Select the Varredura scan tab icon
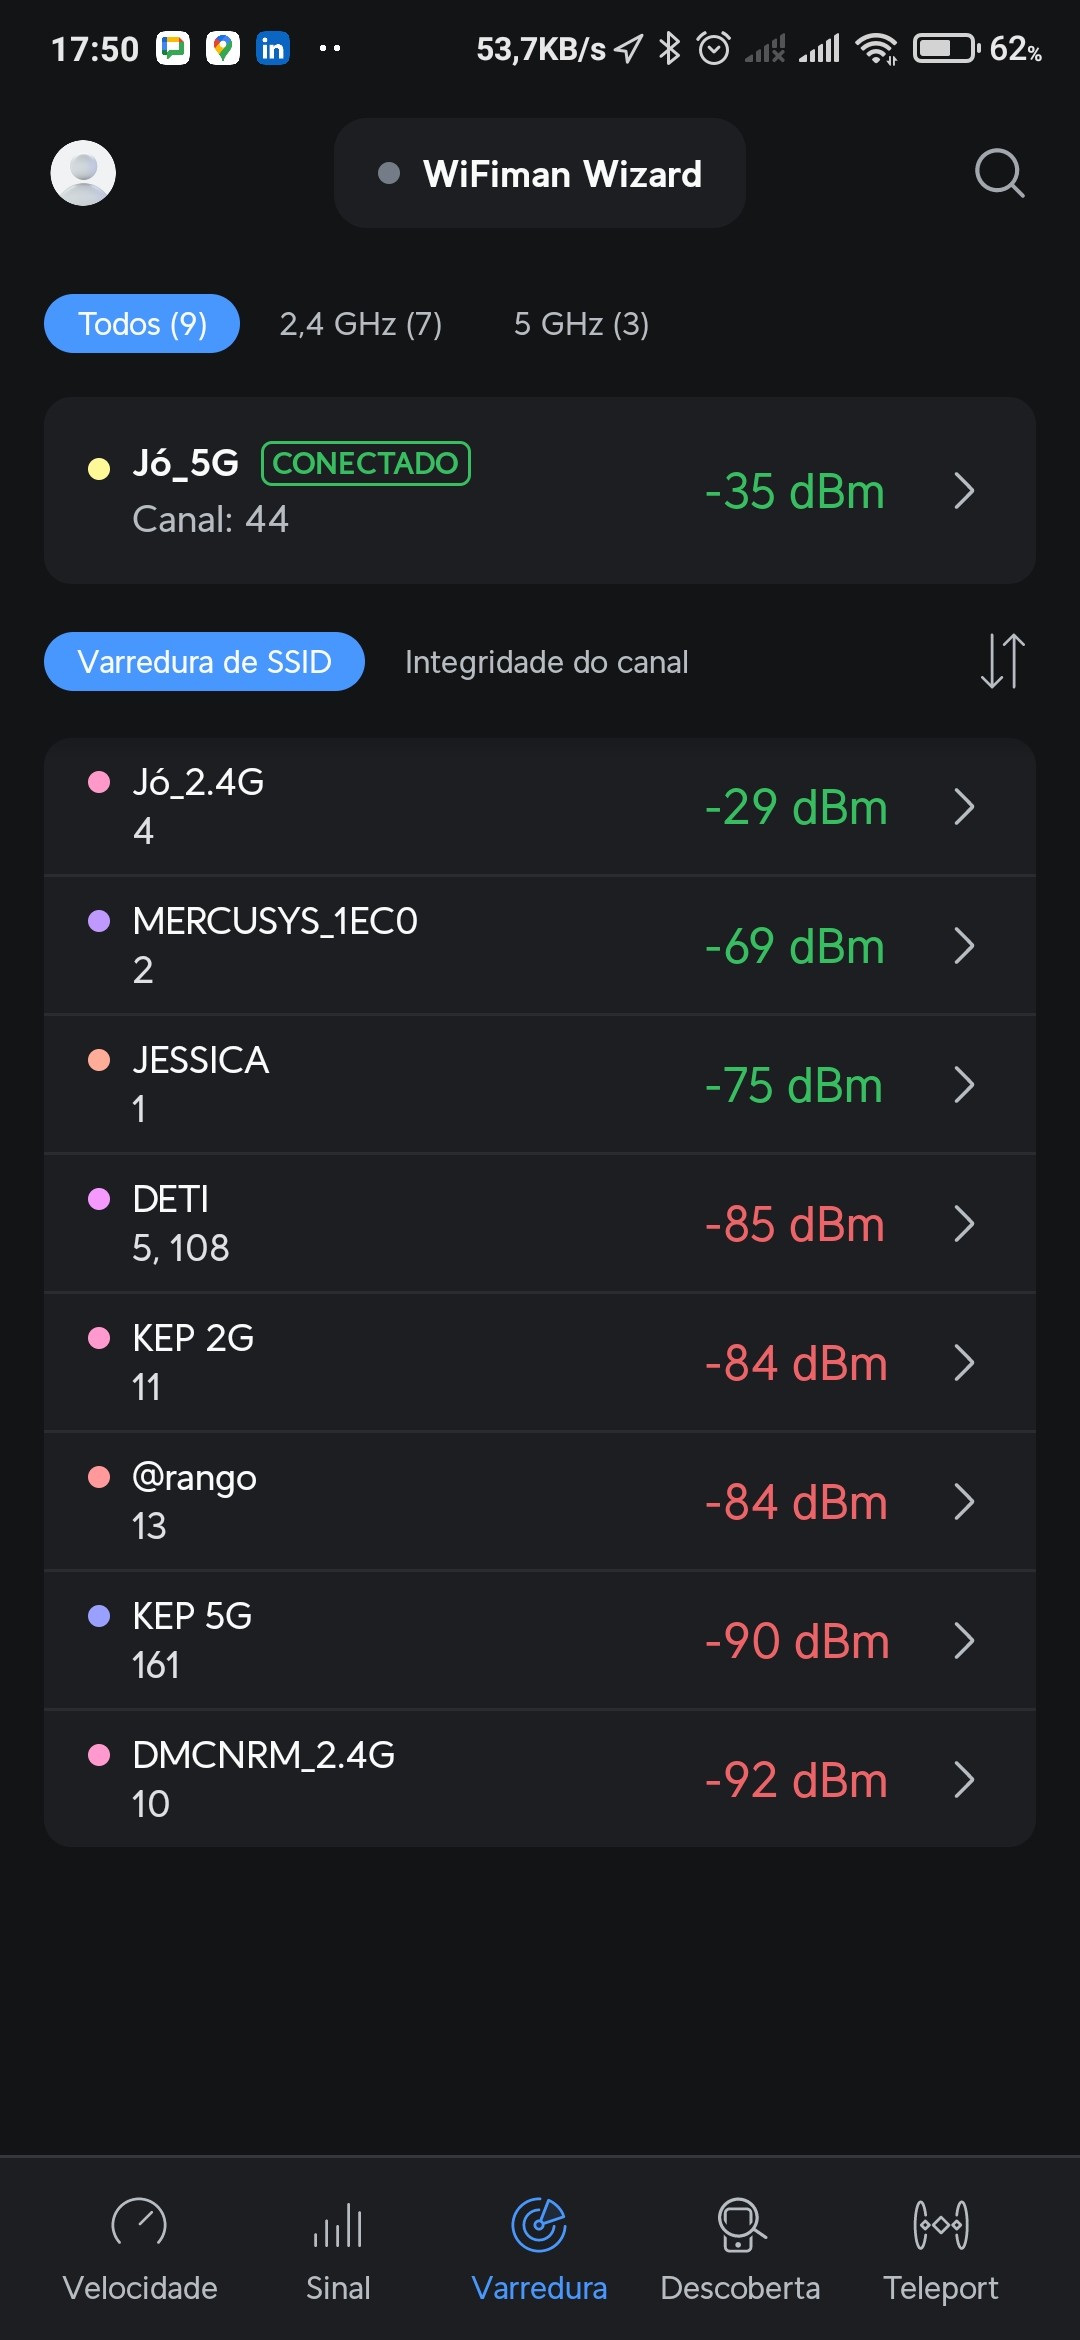The image size is (1080, 2340). click(x=539, y=2226)
